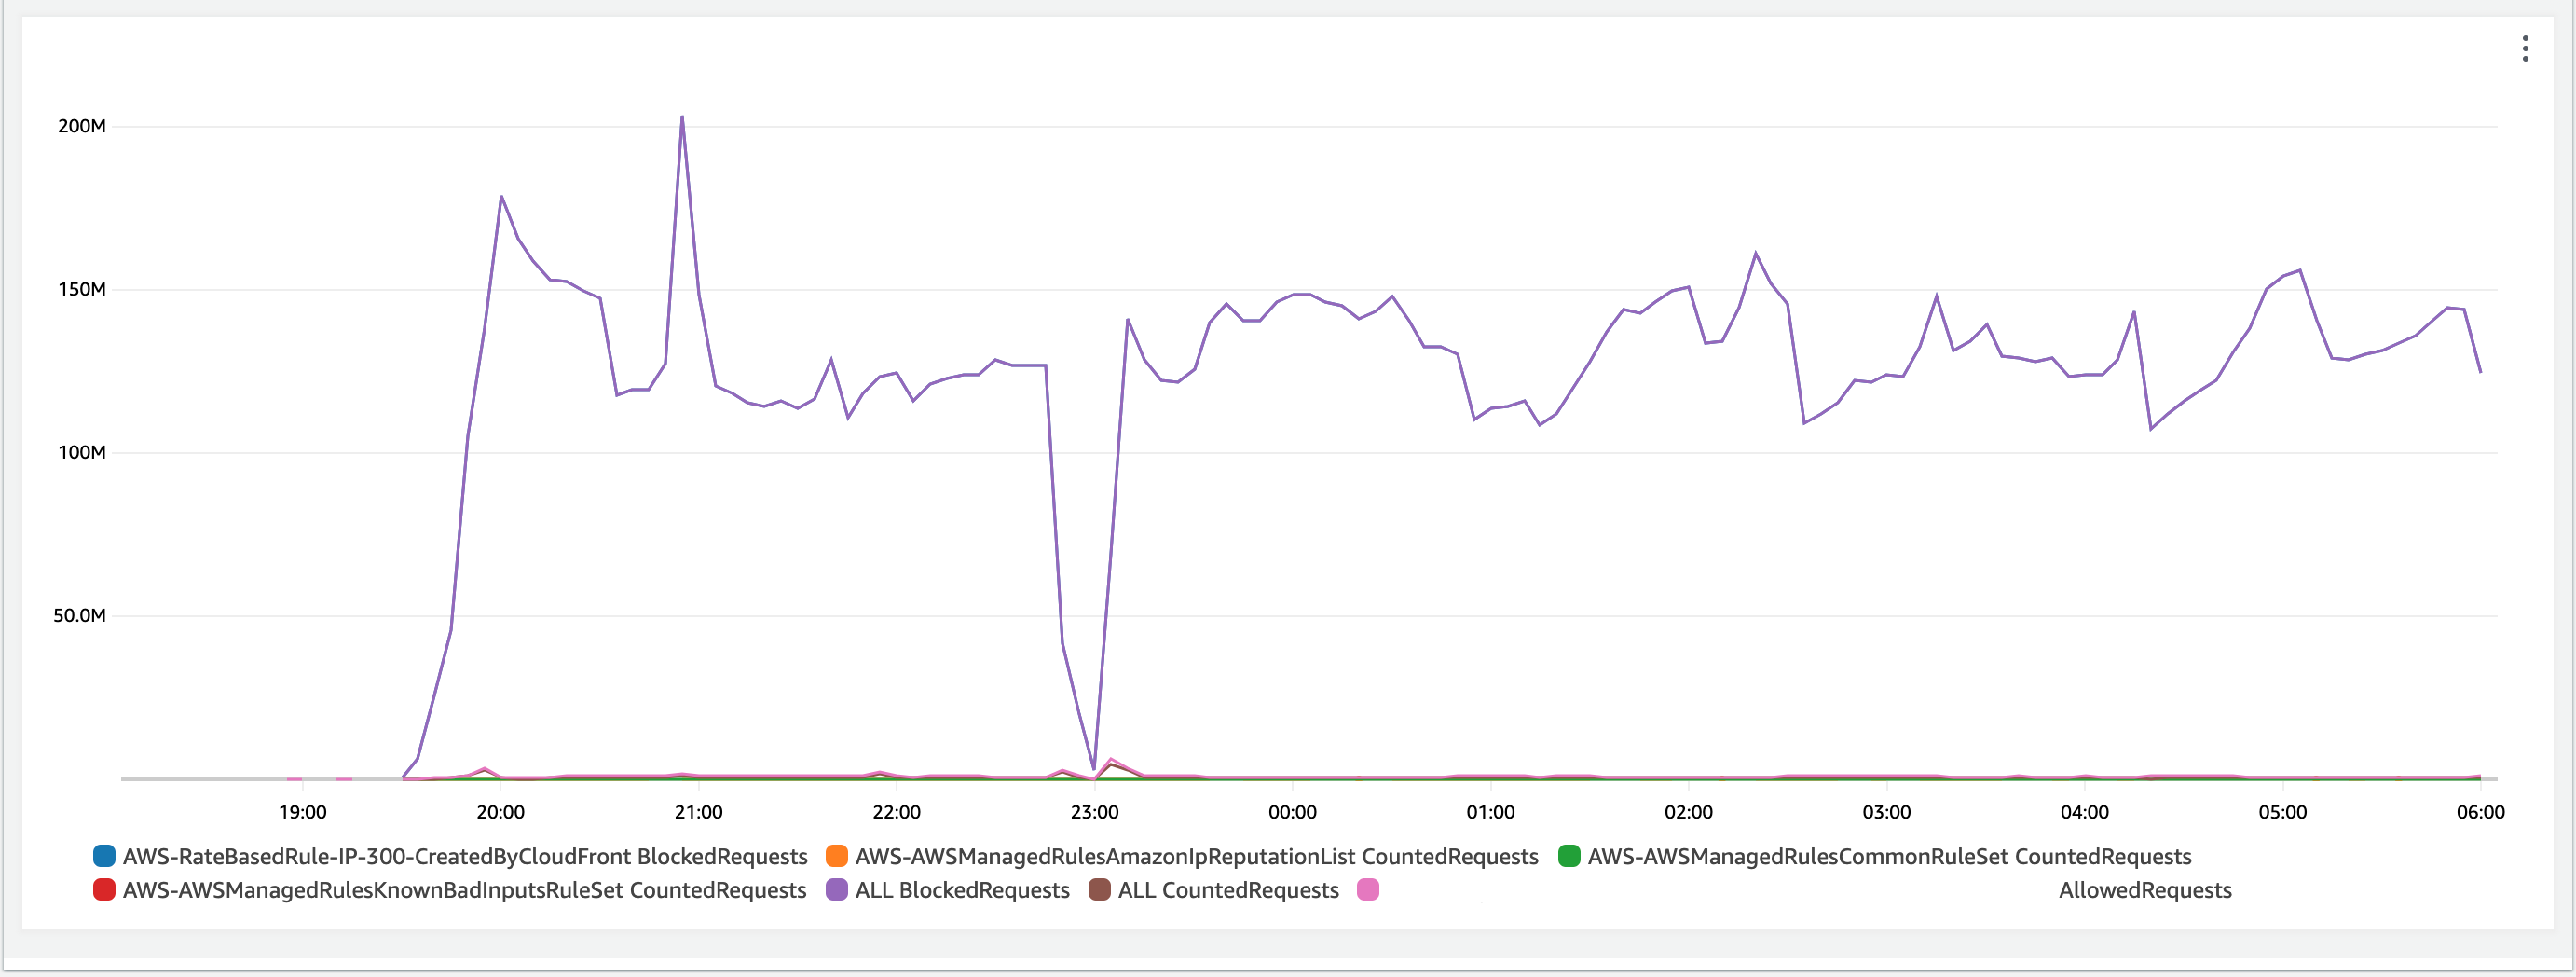Click the orange AmazonIpReputationList legend swatch

(836, 856)
